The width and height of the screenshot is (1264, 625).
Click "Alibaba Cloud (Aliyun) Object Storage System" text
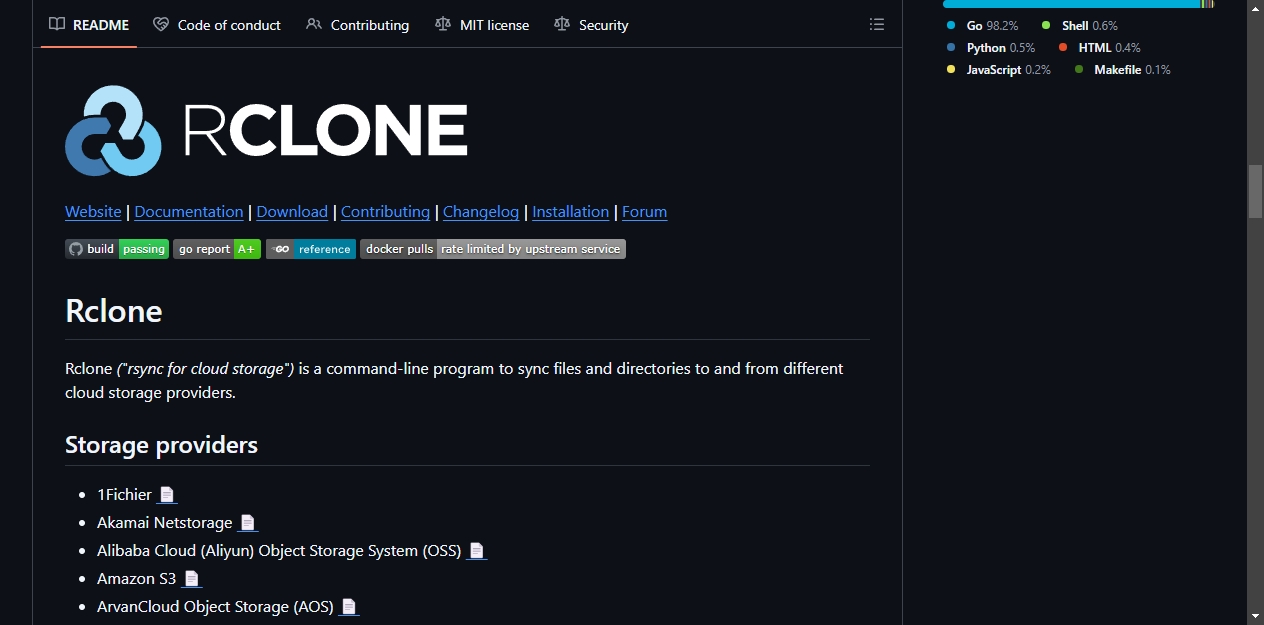click(257, 551)
